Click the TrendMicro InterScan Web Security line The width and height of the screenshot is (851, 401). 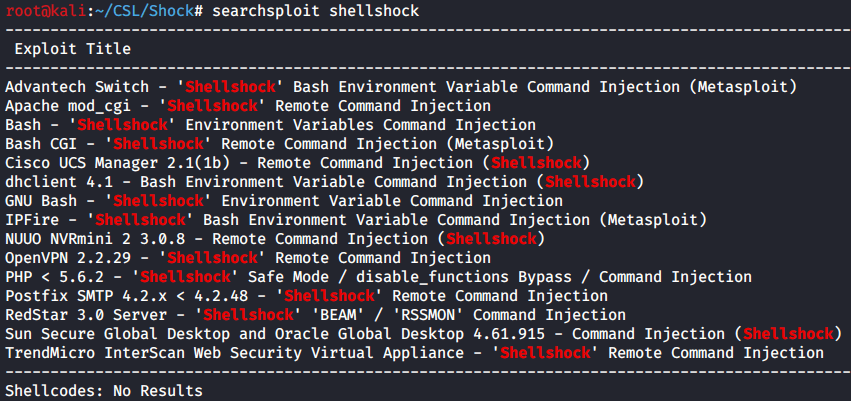[x=414, y=352]
